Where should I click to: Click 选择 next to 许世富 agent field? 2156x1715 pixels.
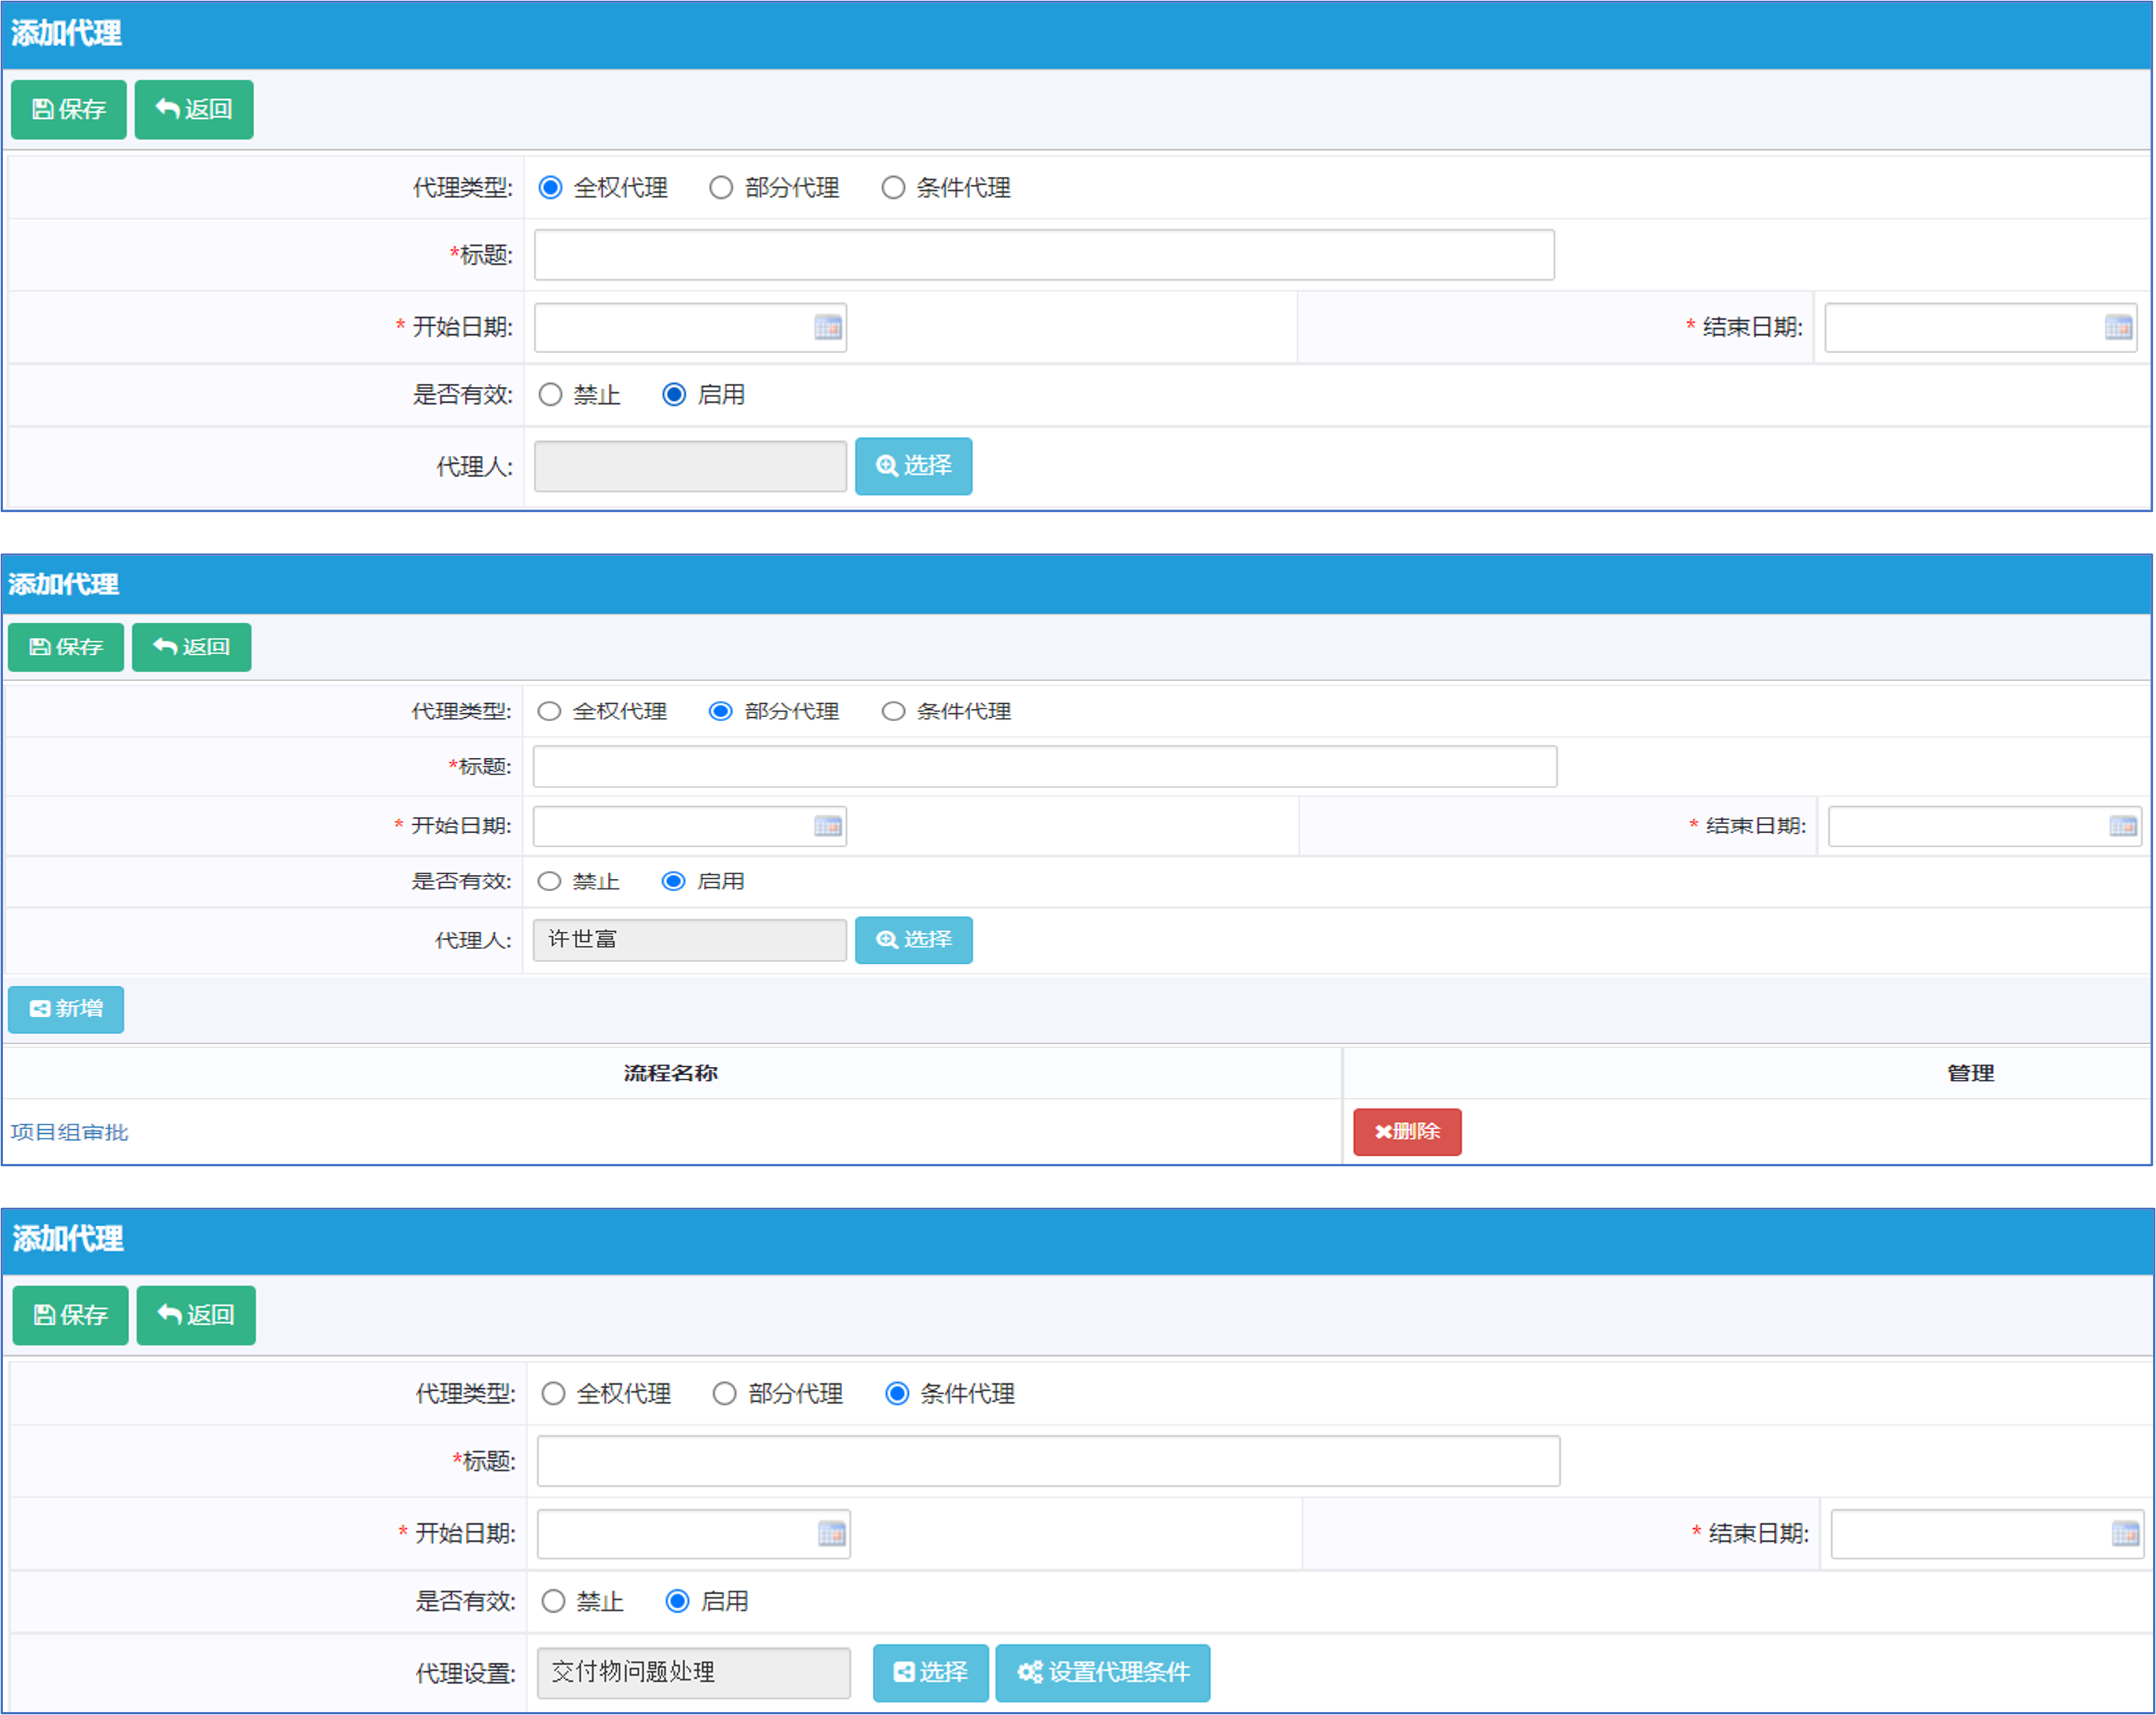tap(913, 939)
